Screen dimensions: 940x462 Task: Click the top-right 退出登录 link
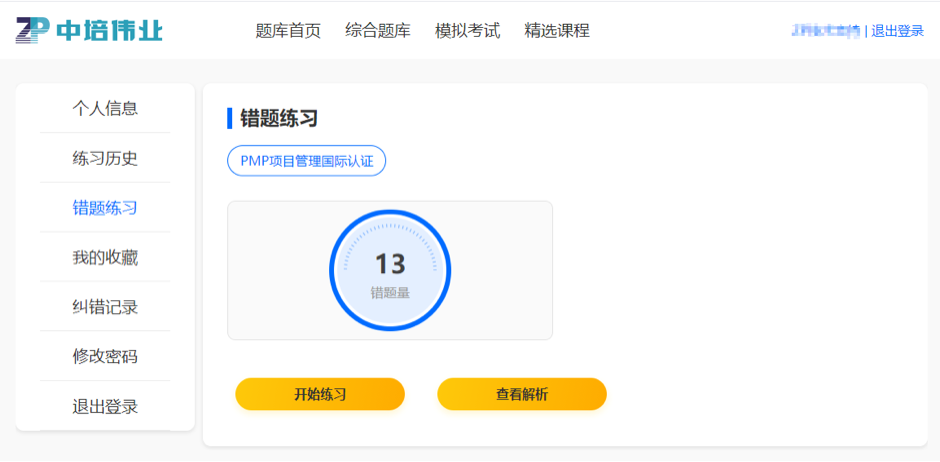[x=897, y=31]
